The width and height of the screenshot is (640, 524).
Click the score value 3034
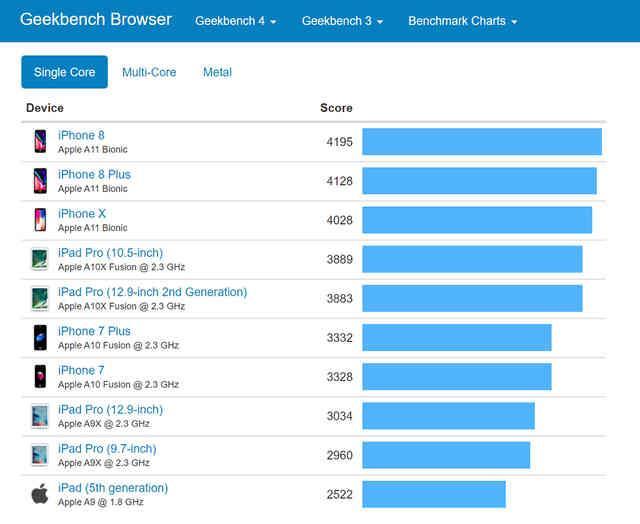(x=339, y=416)
